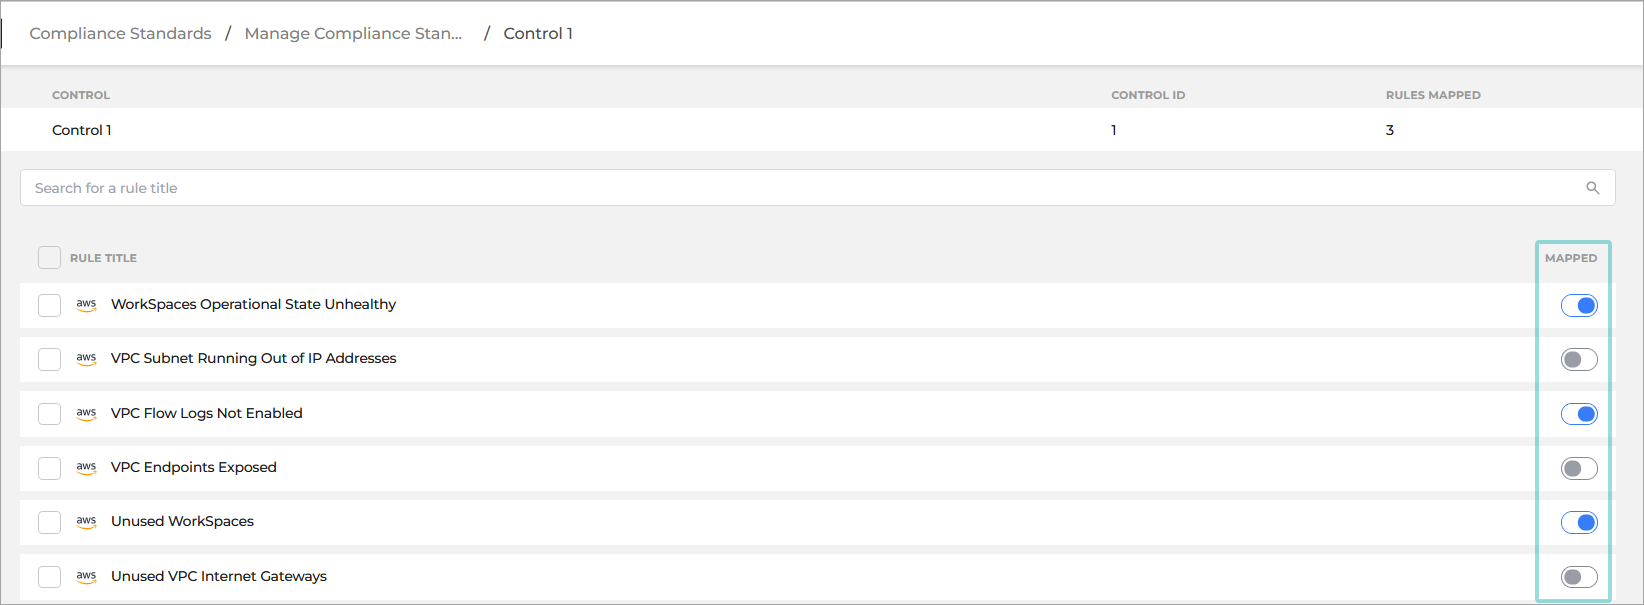Click the AWS icon beside VPC Endpoints Exposed
The height and width of the screenshot is (605, 1644).
[86, 467]
